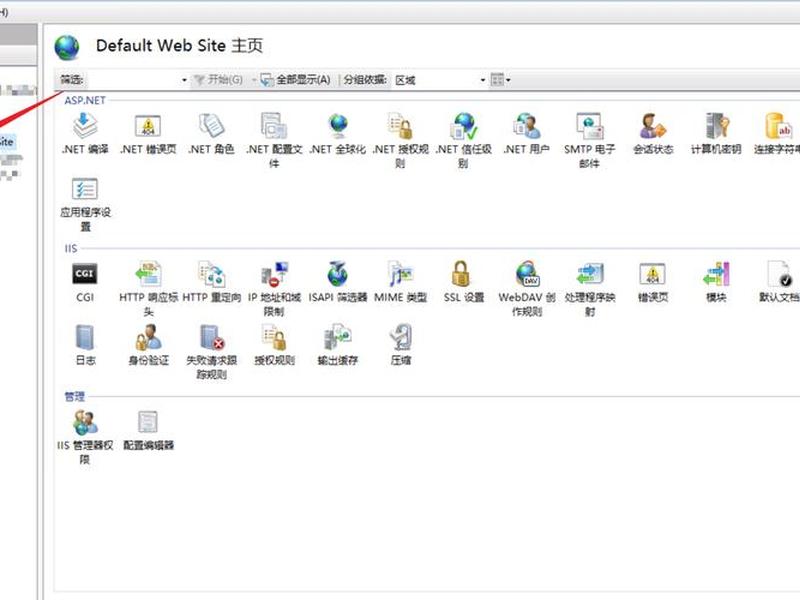
Task: Open .NET 用户 feature
Action: point(527,134)
